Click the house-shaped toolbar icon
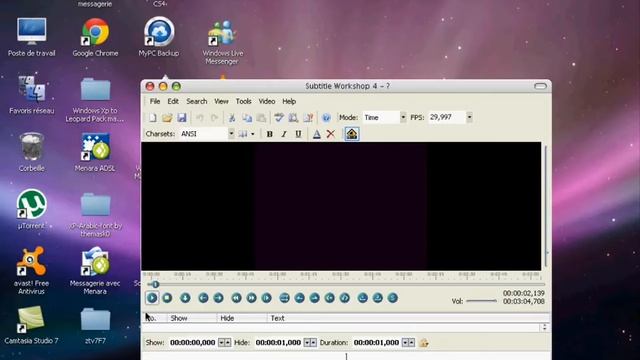Viewport: 640px width, 360px height. click(x=351, y=134)
